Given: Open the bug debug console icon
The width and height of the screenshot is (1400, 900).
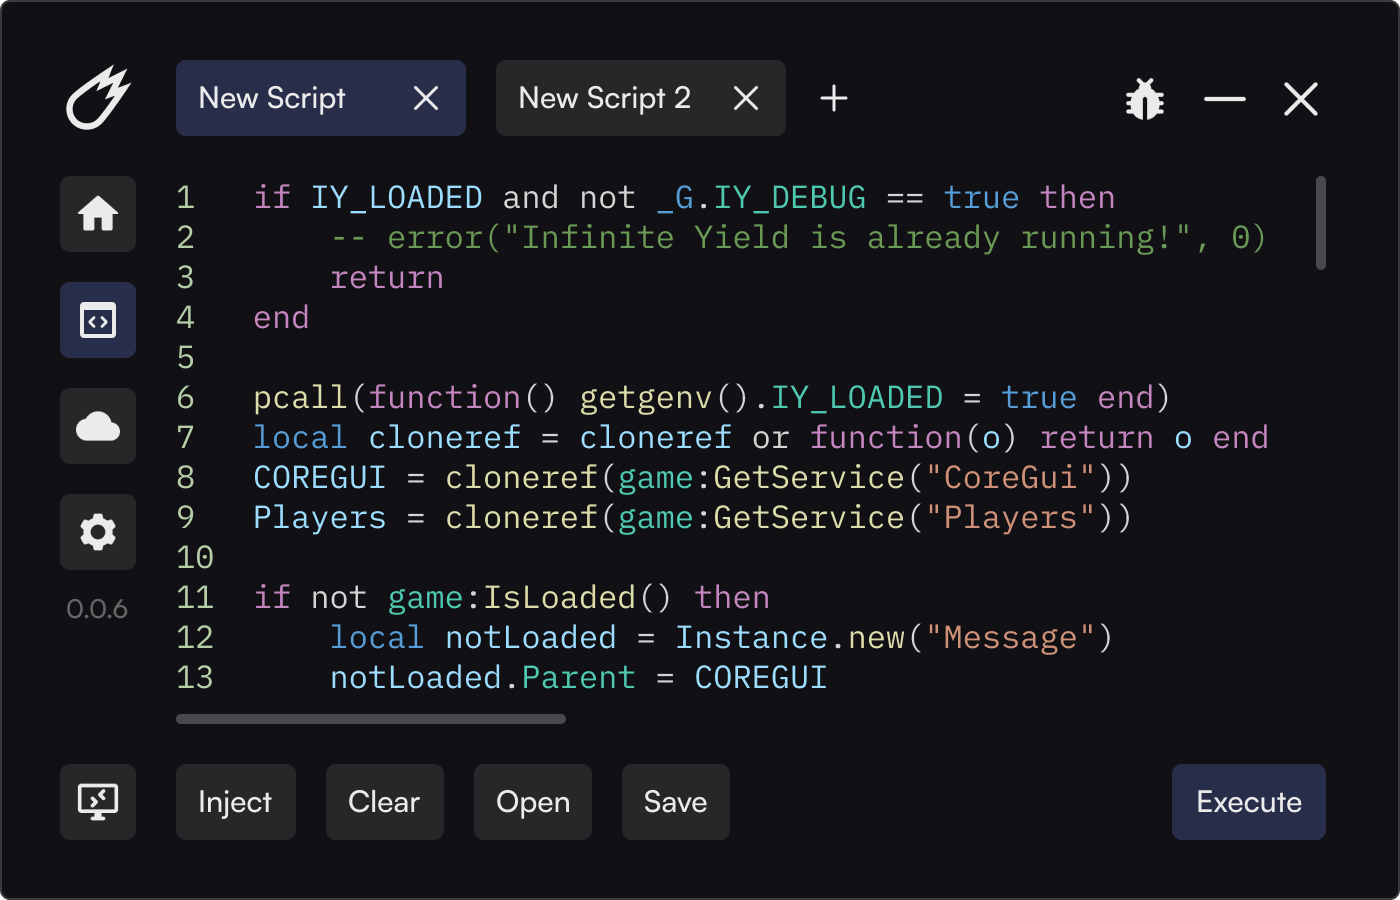Looking at the screenshot, I should [x=1145, y=99].
